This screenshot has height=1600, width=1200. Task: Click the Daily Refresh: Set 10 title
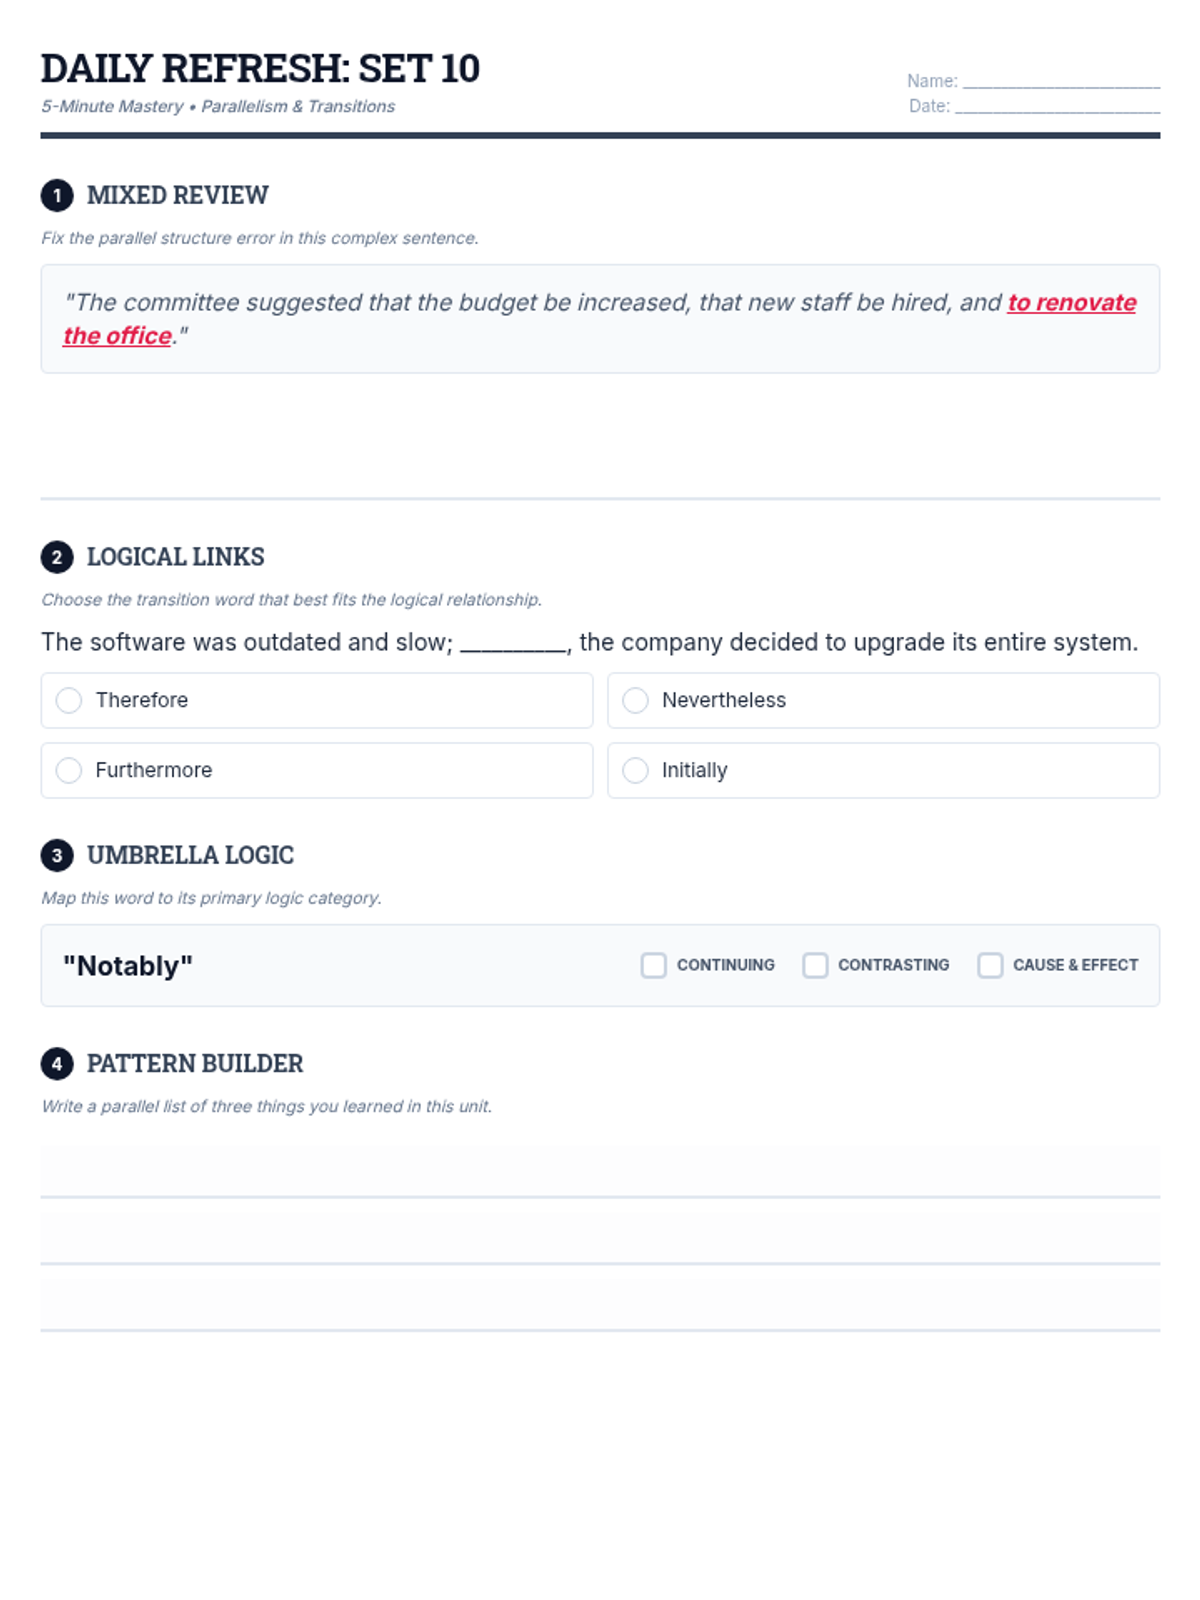click(260, 68)
